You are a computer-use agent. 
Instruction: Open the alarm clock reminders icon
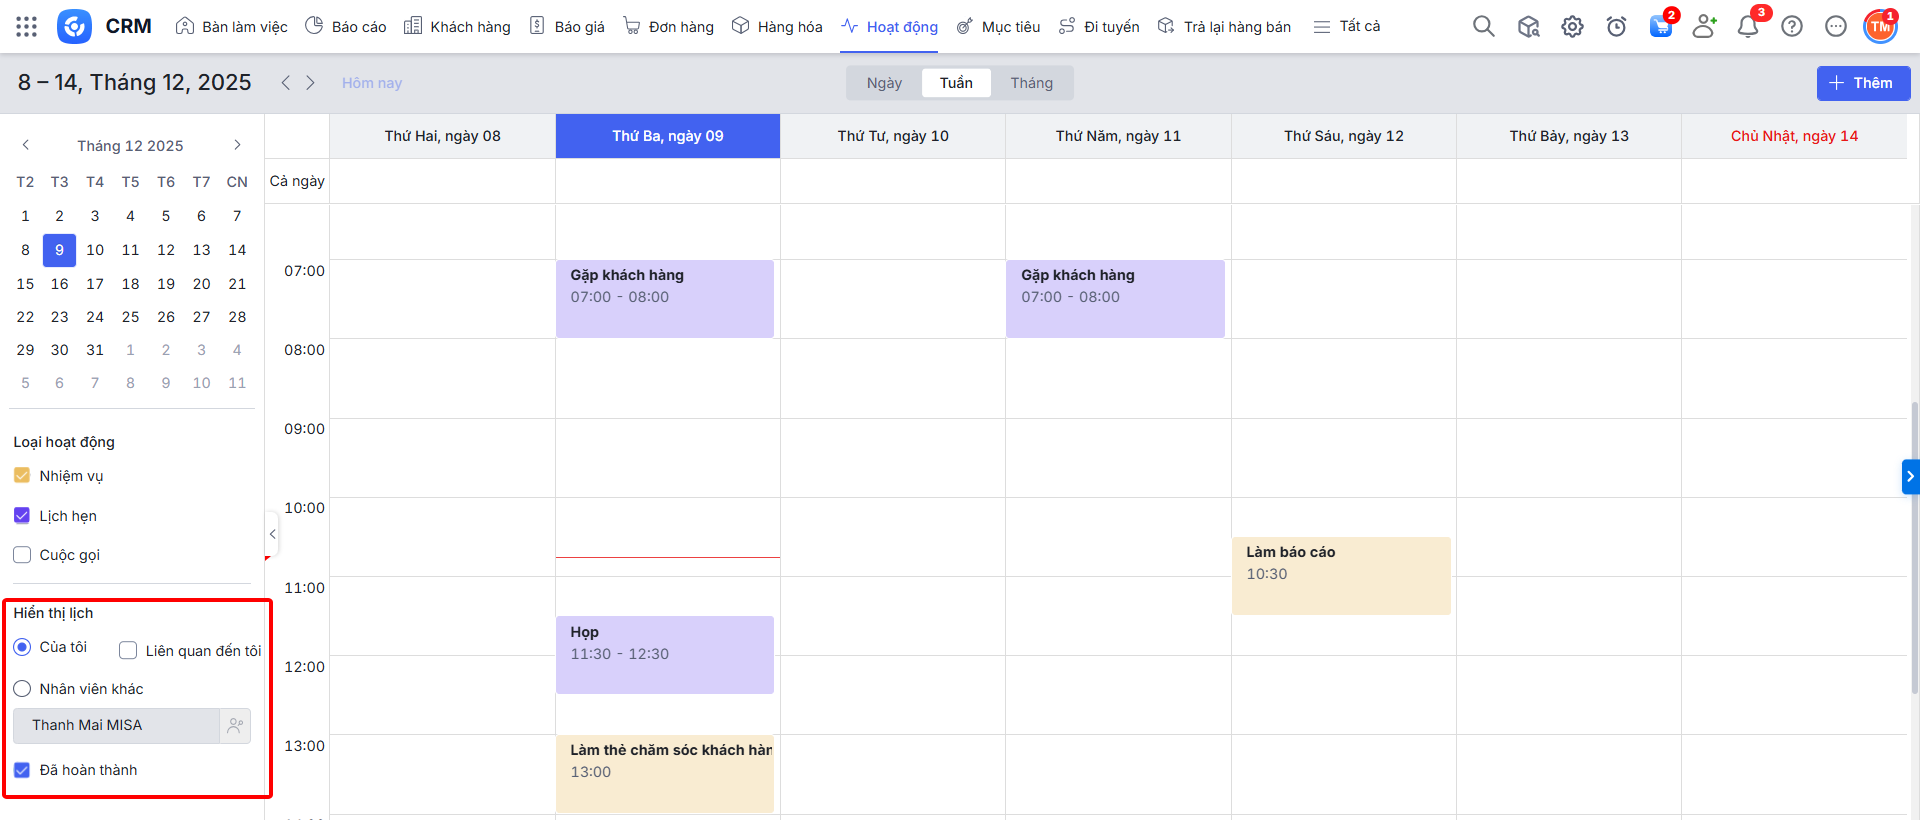[x=1616, y=27]
